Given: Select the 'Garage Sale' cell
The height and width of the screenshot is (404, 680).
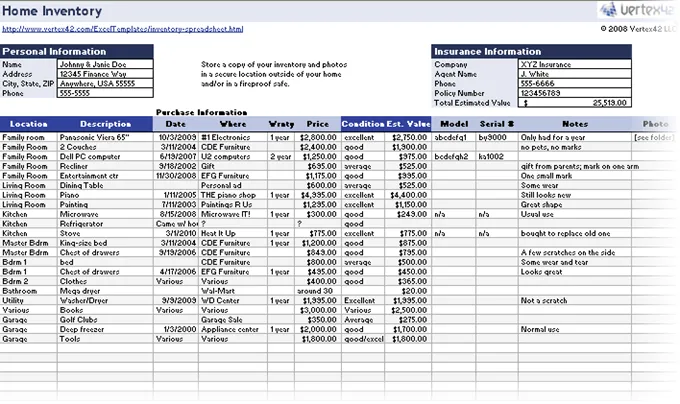Looking at the screenshot, I should coord(233,319).
